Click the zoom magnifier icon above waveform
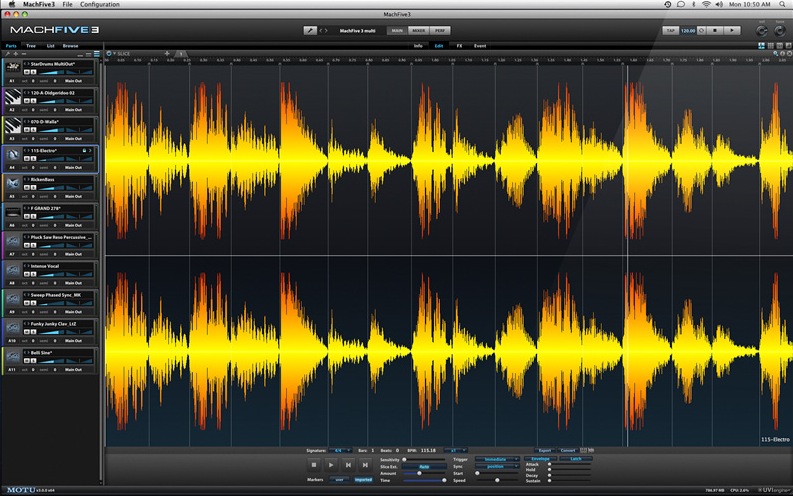Image resolution: width=793 pixels, height=496 pixels. (x=775, y=54)
